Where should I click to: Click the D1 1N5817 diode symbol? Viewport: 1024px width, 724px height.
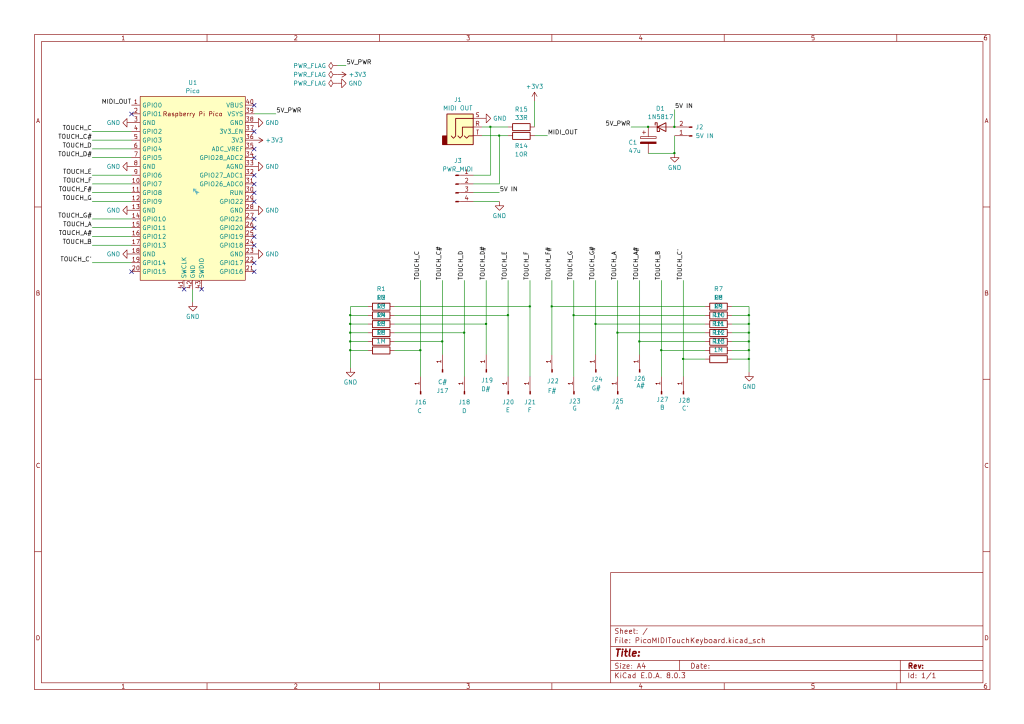(x=659, y=125)
